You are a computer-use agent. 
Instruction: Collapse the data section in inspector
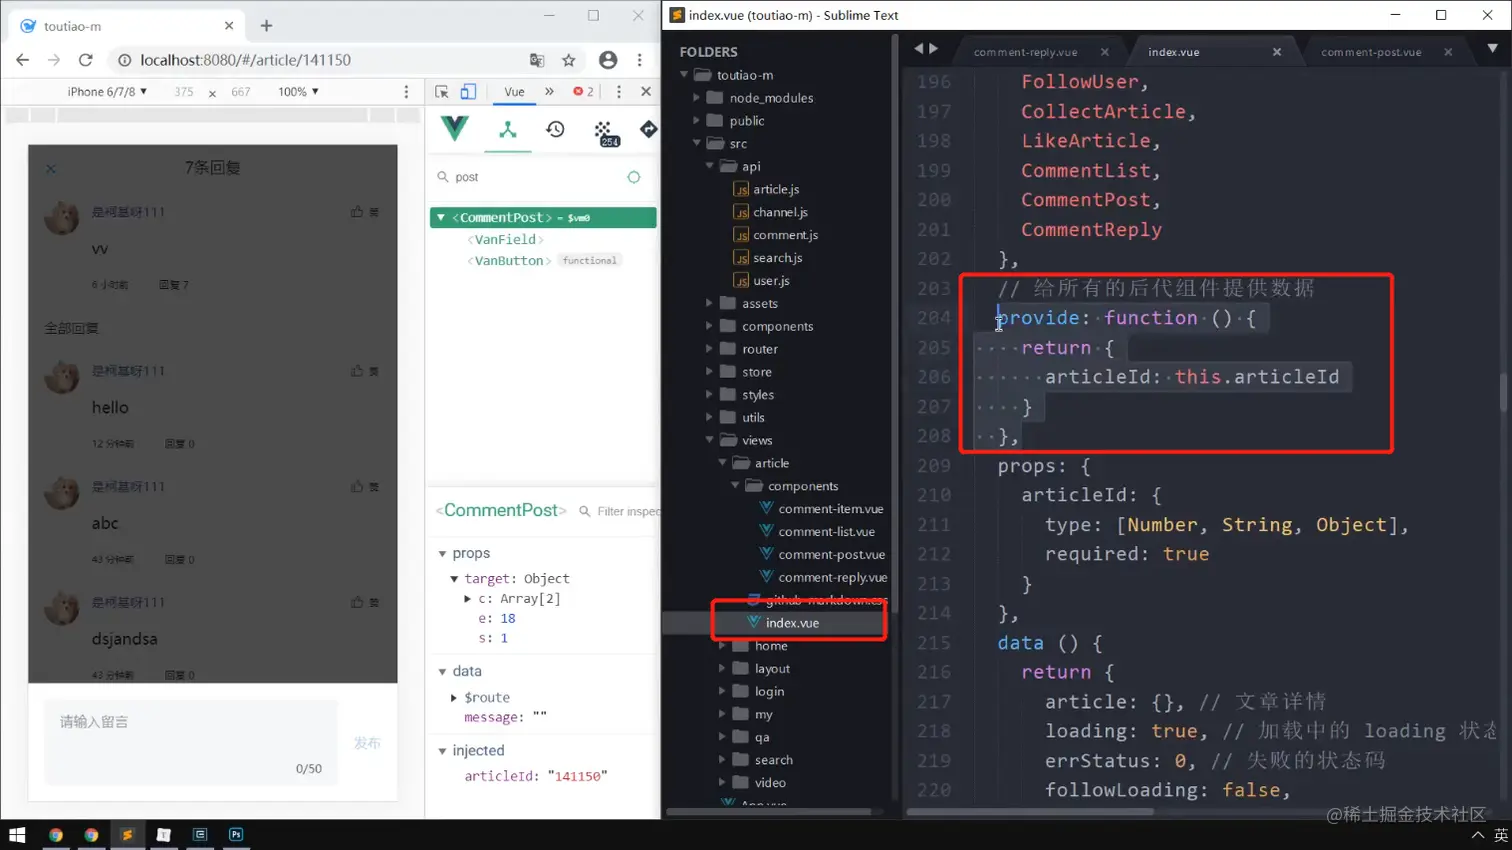[x=442, y=671]
